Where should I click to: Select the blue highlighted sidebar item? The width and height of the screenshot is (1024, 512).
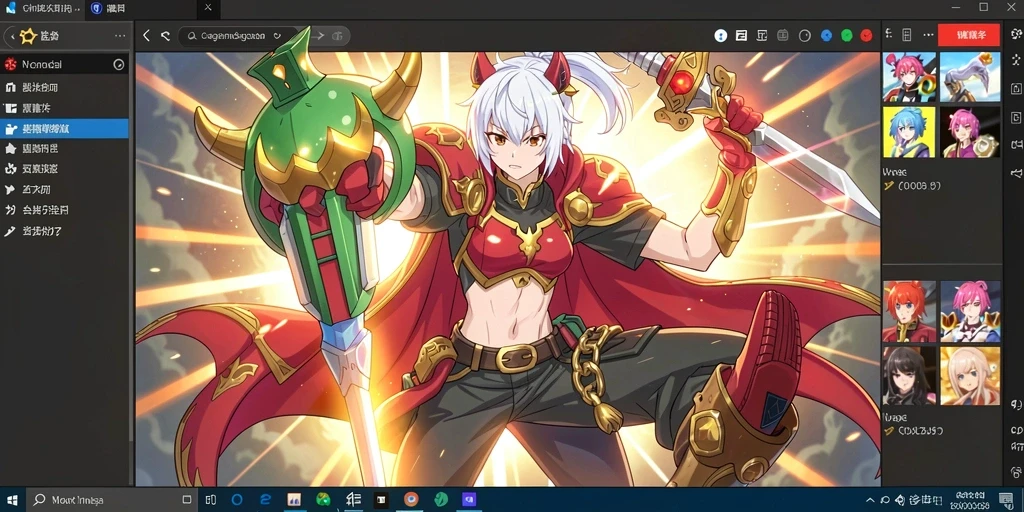click(64, 129)
